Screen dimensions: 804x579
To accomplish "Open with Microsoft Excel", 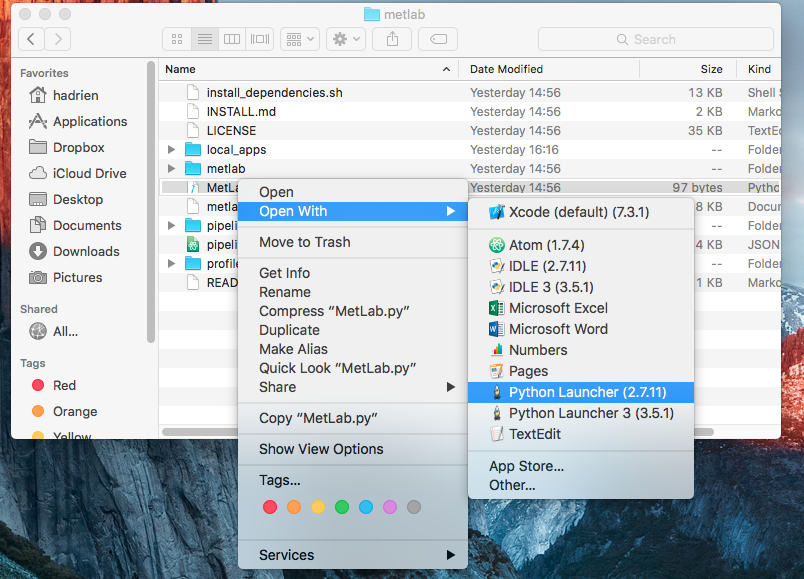I will 580,308.
